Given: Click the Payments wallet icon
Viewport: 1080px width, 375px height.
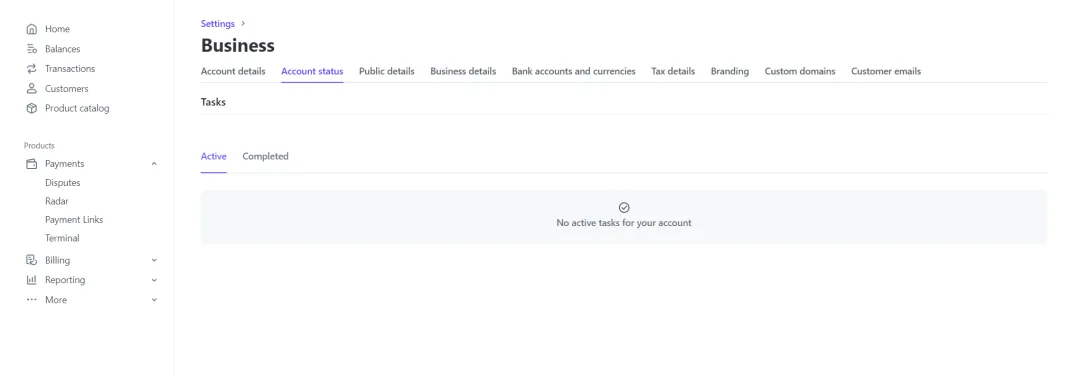Looking at the screenshot, I should (x=31, y=164).
